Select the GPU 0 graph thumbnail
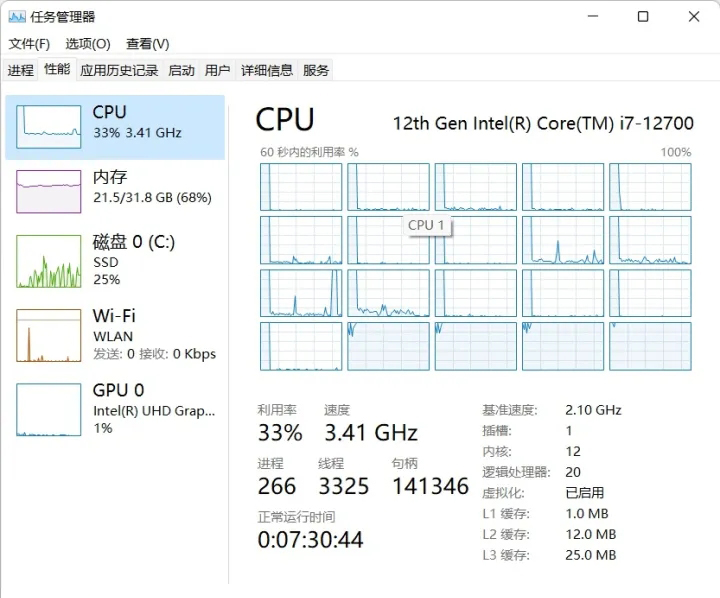 (x=49, y=410)
